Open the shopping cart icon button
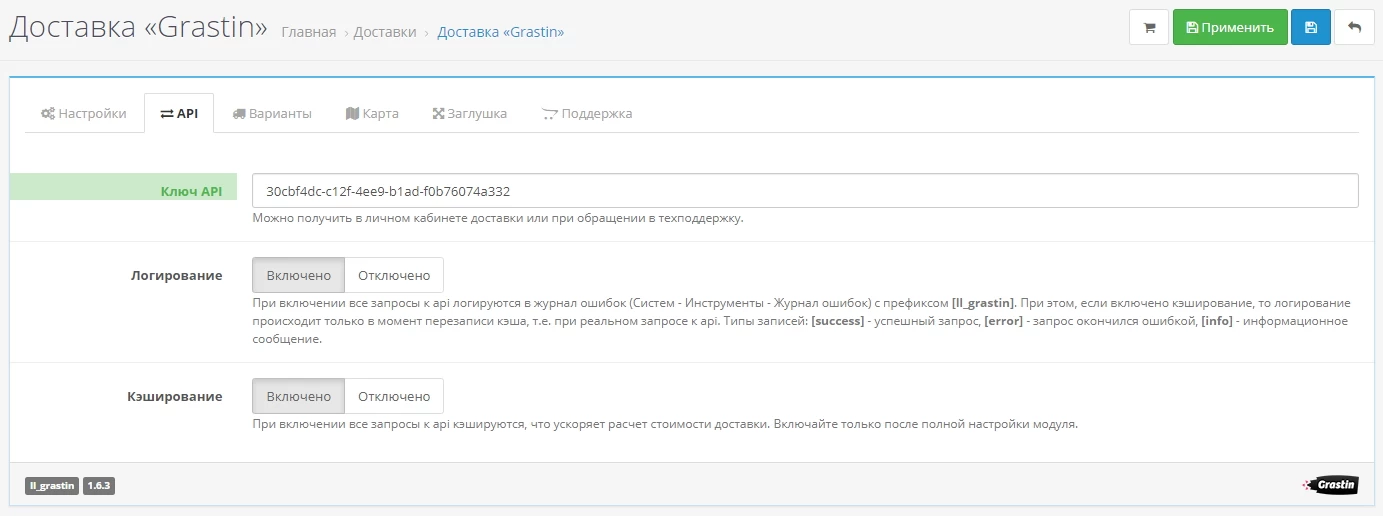Image resolution: width=1383 pixels, height=516 pixels. click(x=1149, y=28)
